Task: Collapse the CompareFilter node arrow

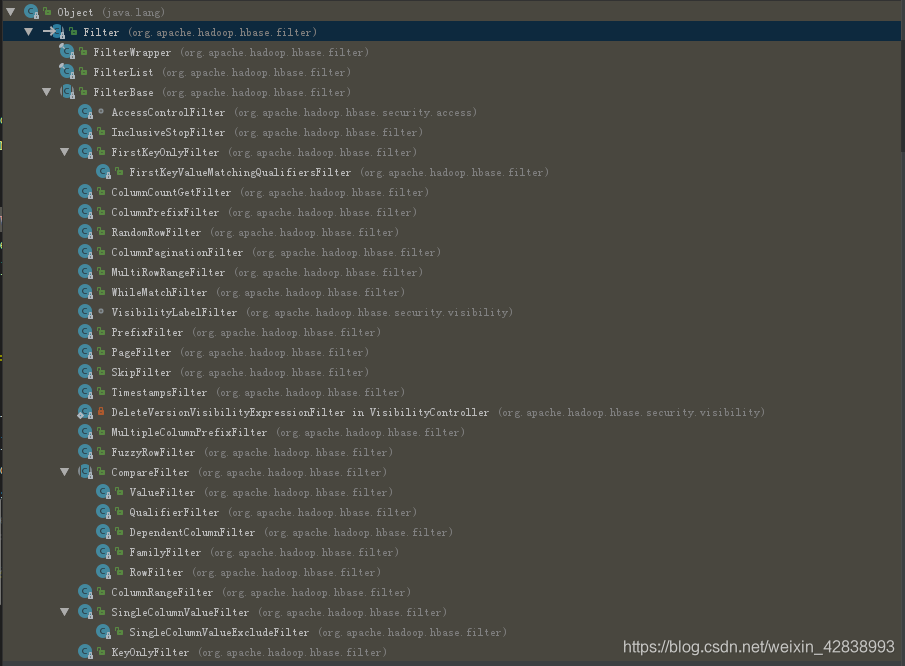Action: tap(65, 472)
